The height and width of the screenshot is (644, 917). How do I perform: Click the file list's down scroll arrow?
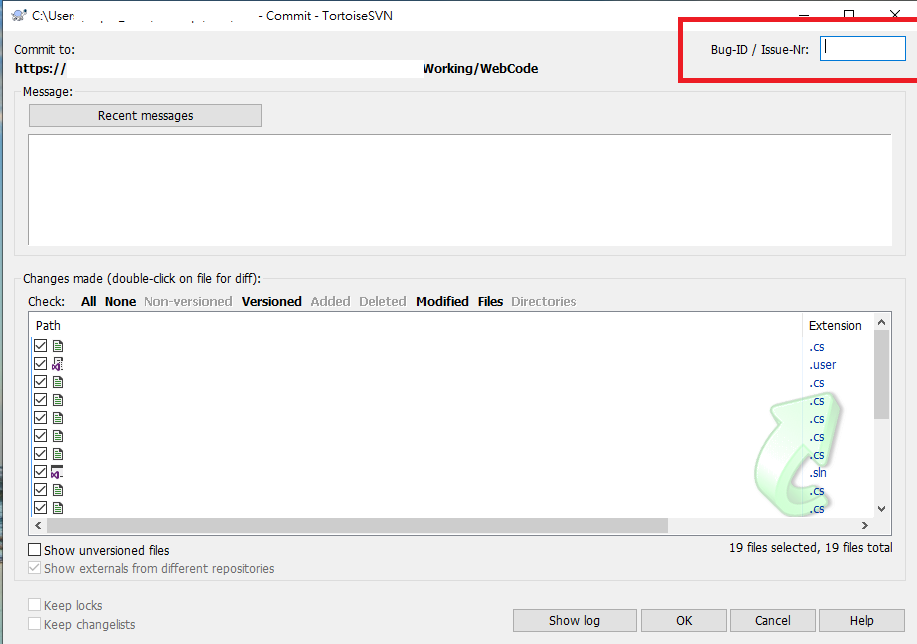881,509
